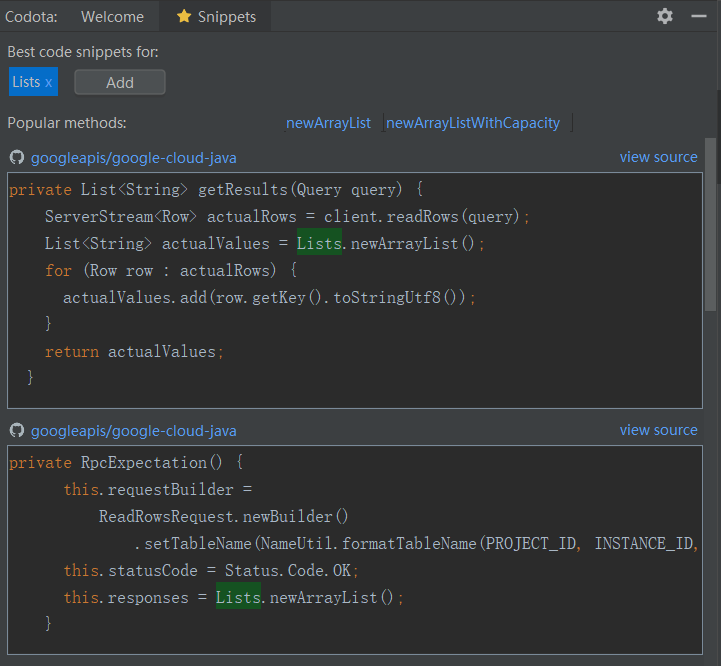View source of the RpcExpectation snippet
The image size is (721, 666).
pyautogui.click(x=658, y=430)
